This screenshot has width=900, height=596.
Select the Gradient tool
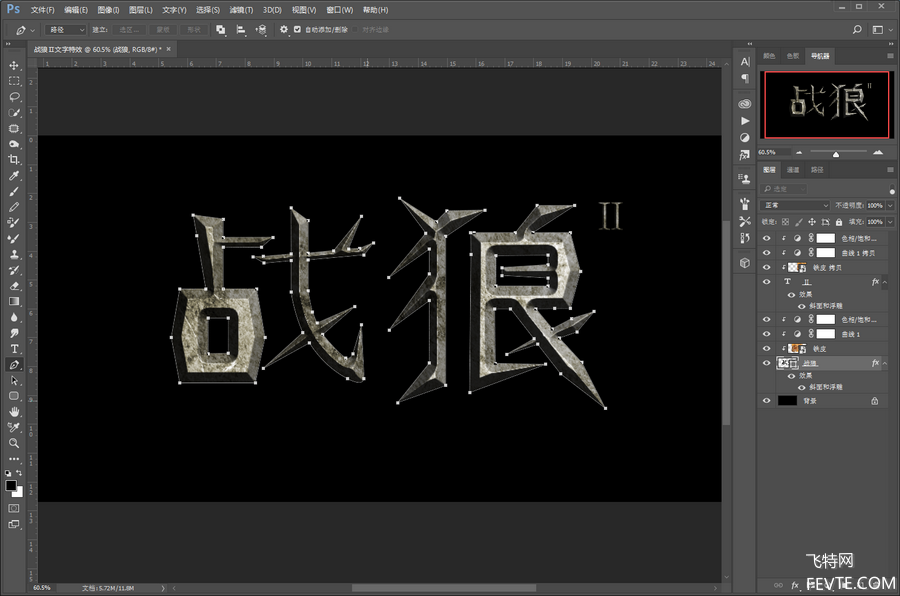click(x=14, y=301)
